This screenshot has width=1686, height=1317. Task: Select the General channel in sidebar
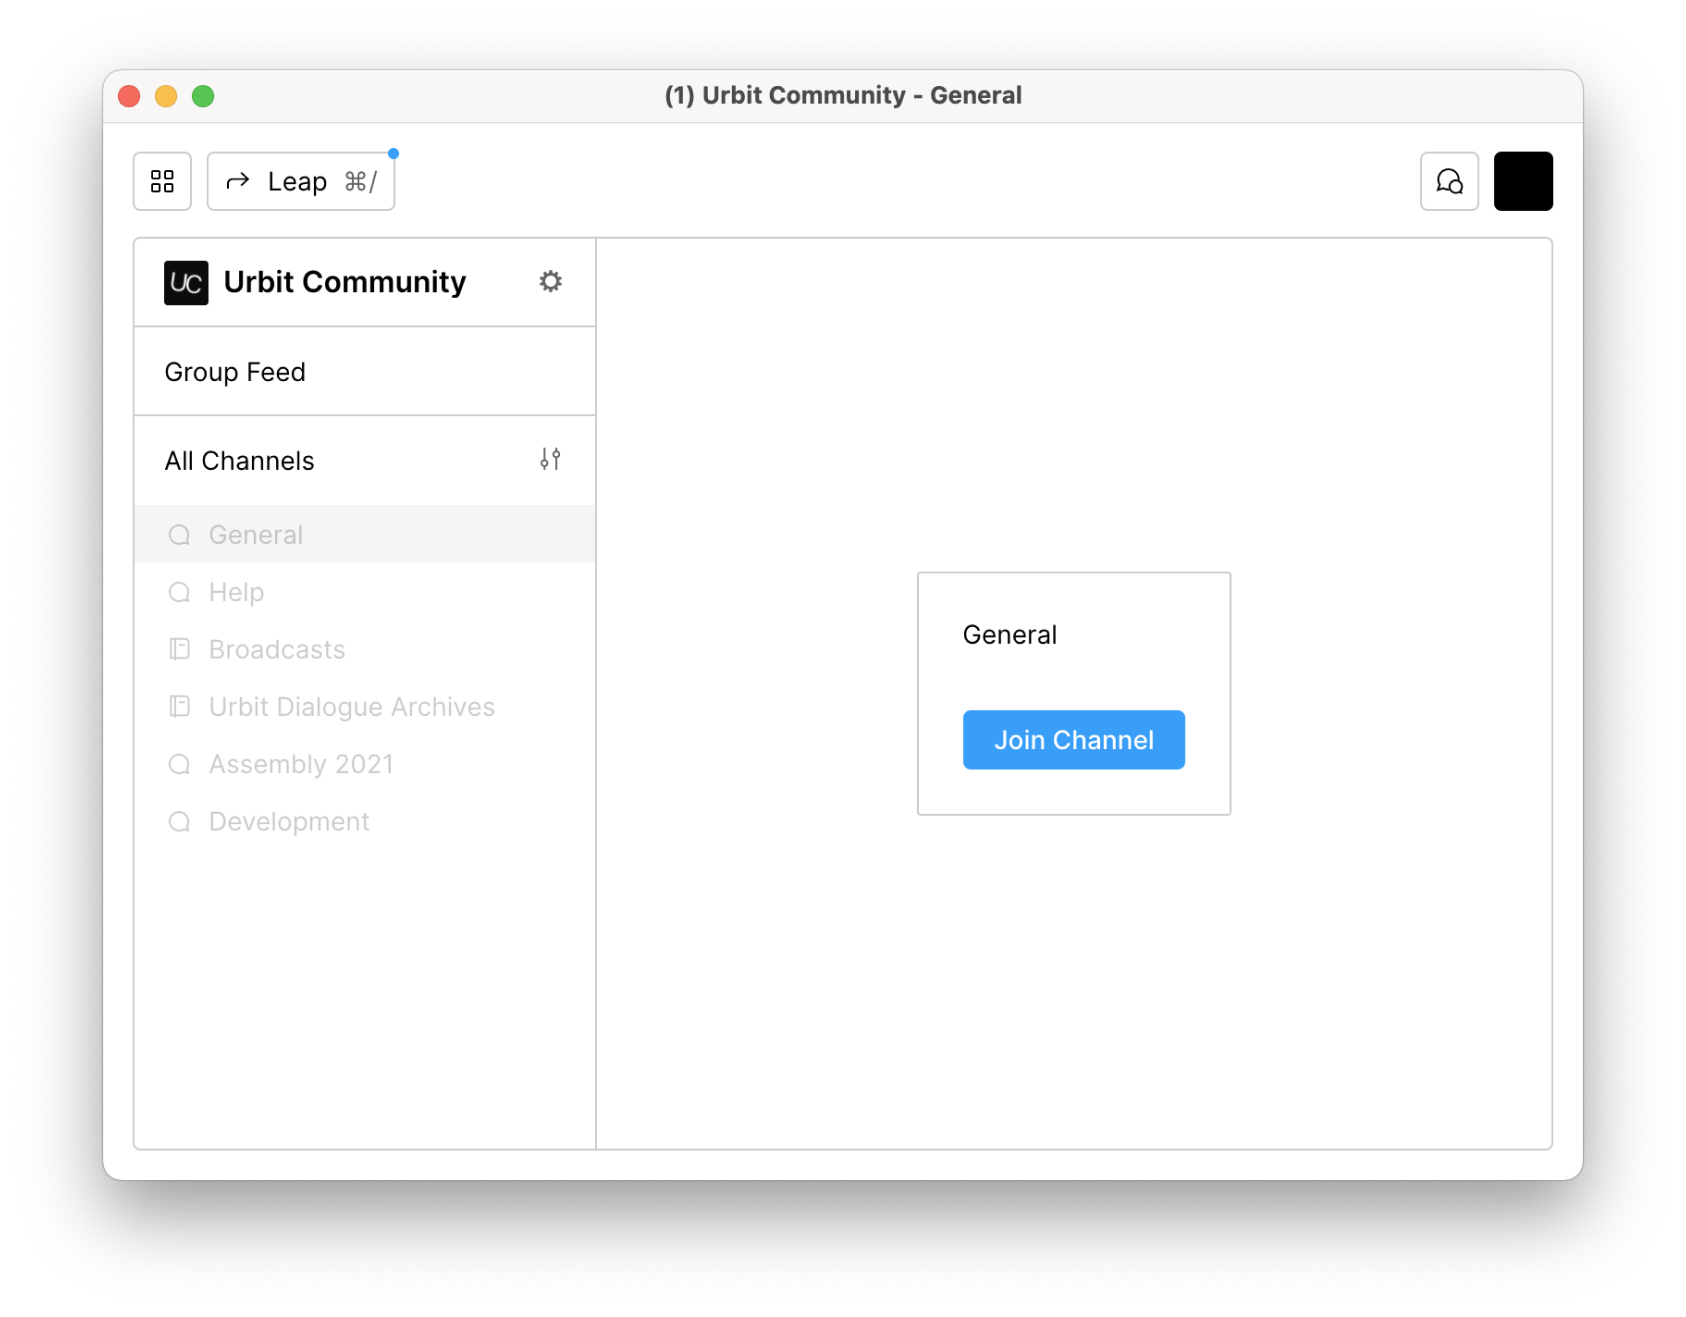click(365, 535)
